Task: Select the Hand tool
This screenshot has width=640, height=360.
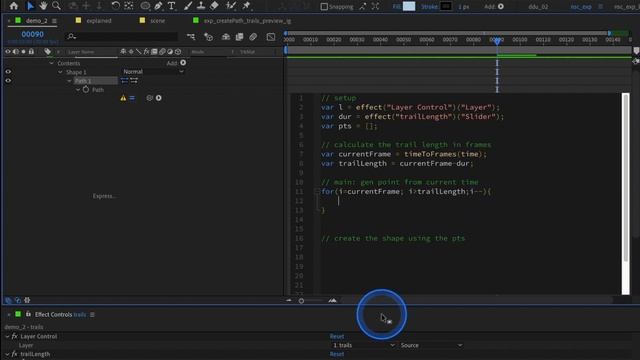Action: (43, 6)
